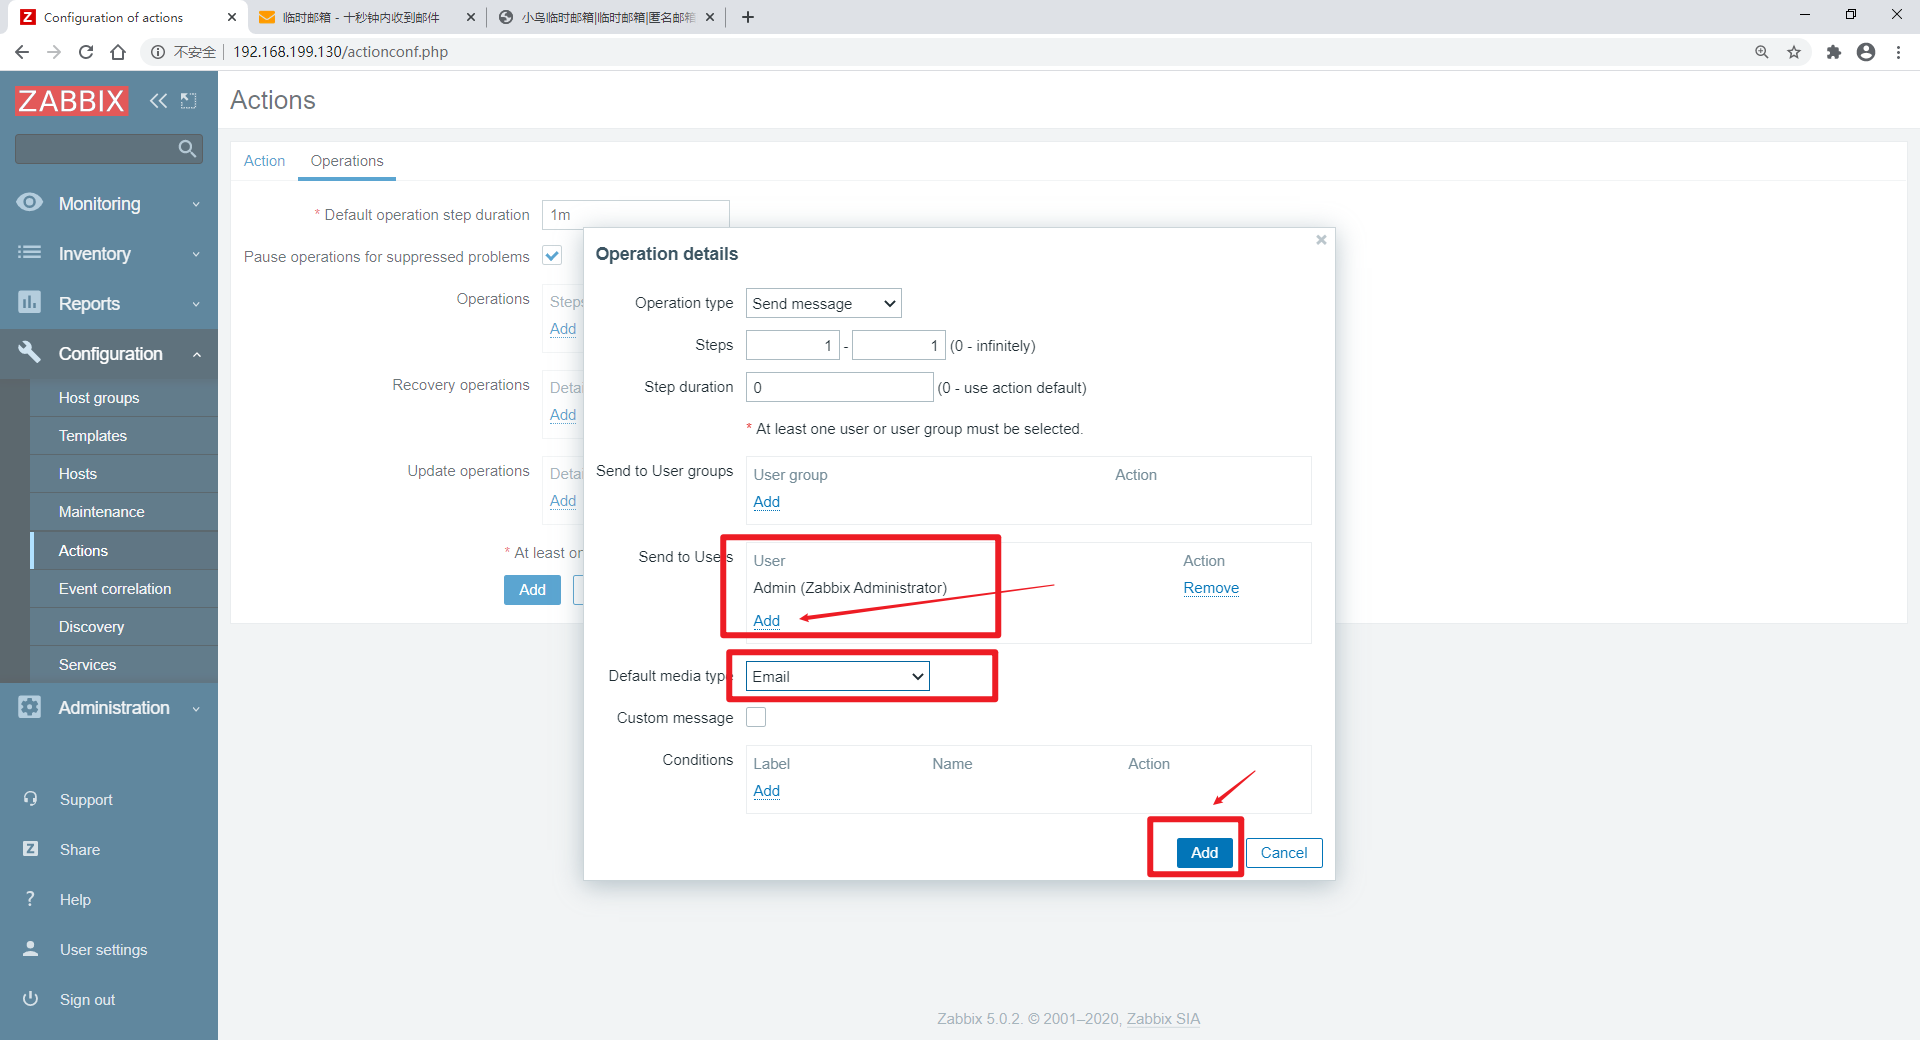Click browser zoom magnifier icon
Image resolution: width=1920 pixels, height=1040 pixels.
[1762, 52]
